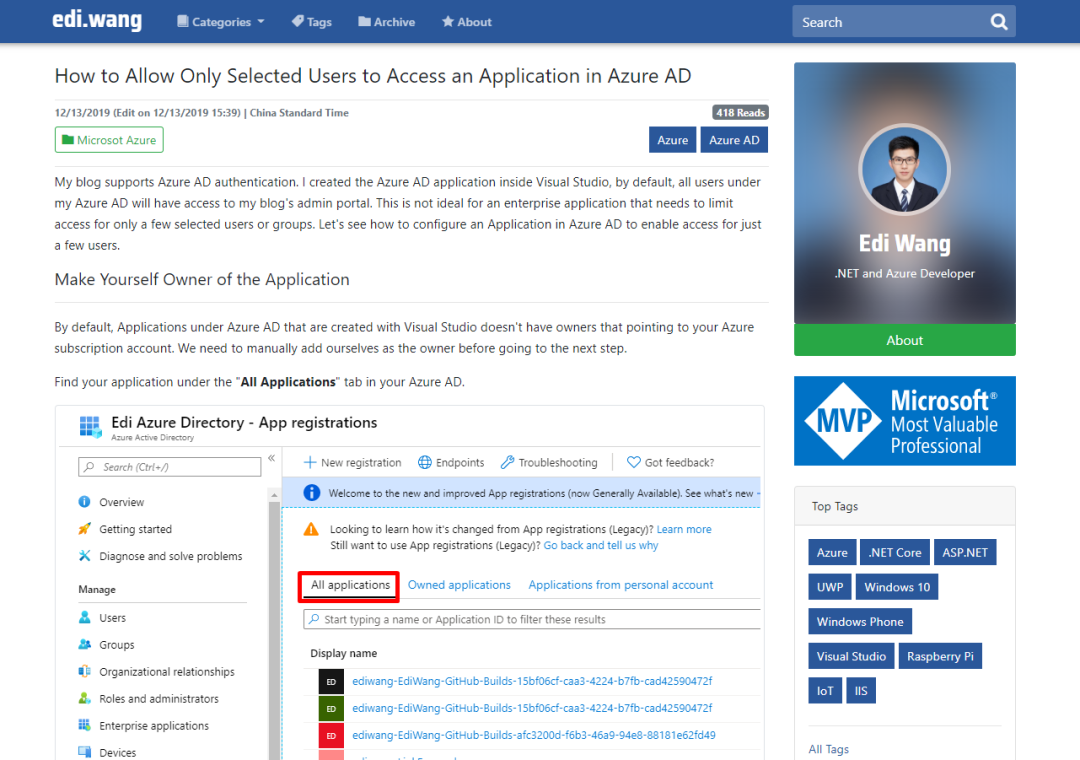Click the orange warning triangle icon
The image size is (1080, 760).
tap(311, 529)
